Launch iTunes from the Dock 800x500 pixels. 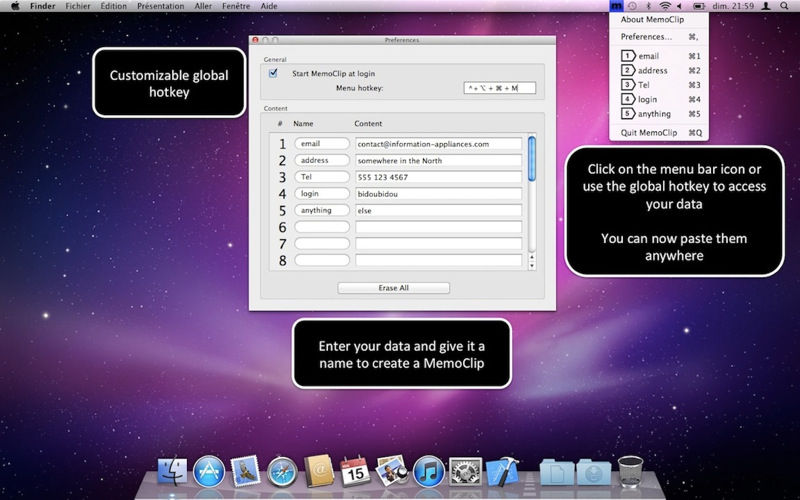(429, 471)
